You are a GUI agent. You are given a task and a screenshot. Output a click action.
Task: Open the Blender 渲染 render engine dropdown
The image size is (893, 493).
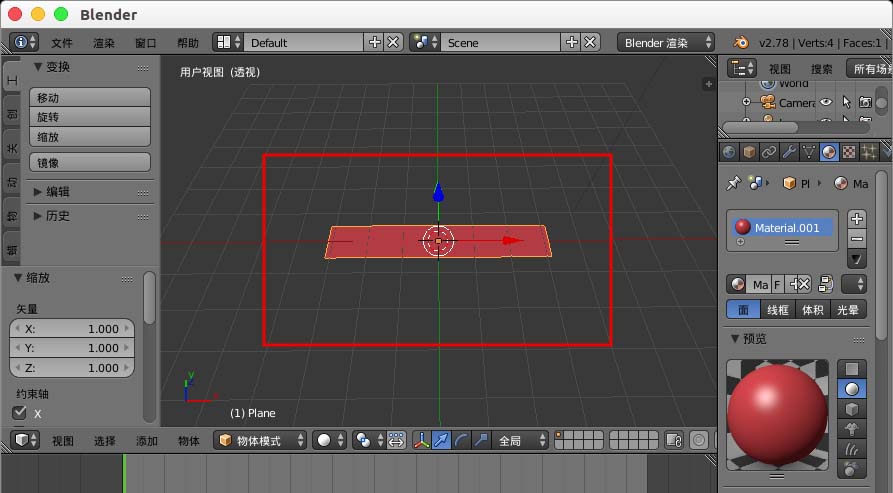[665, 42]
